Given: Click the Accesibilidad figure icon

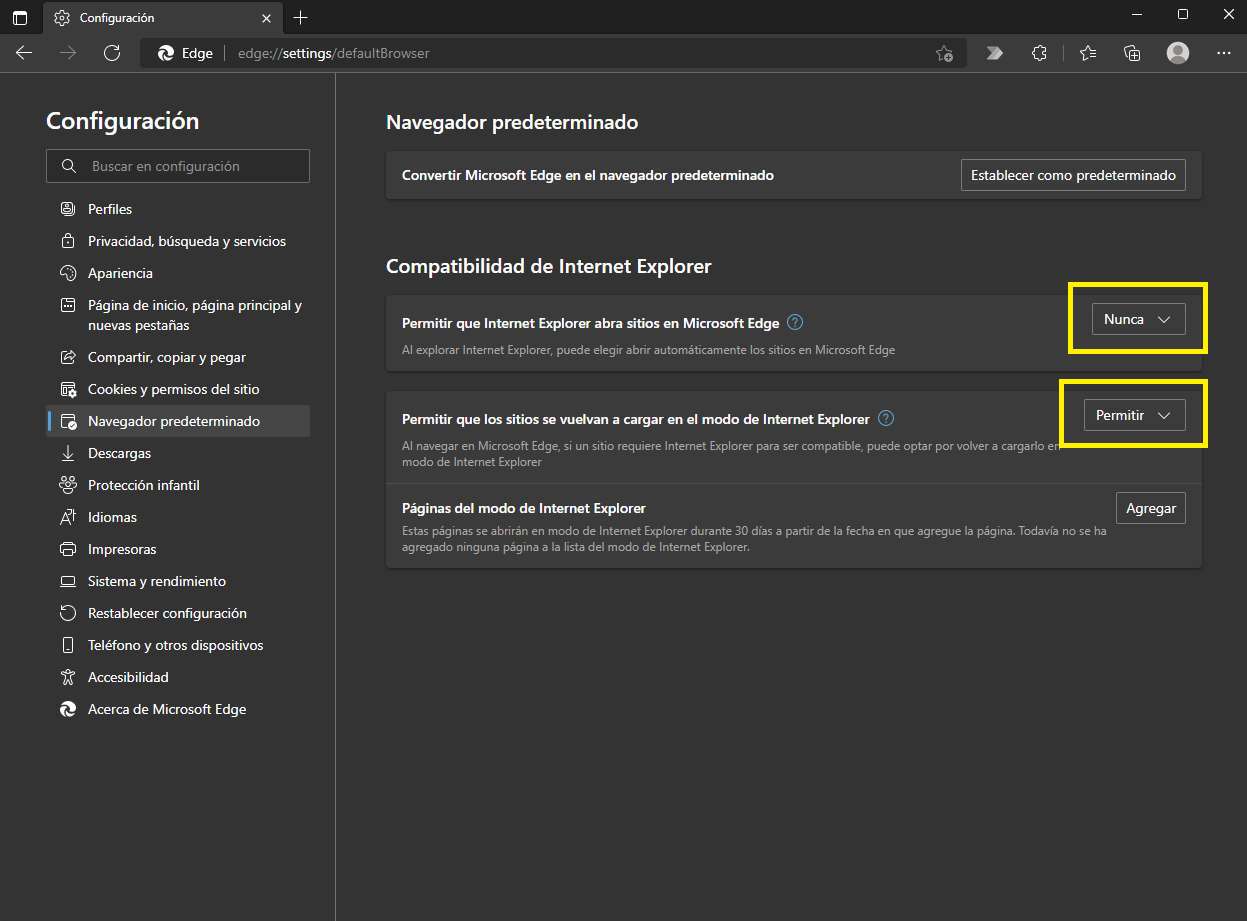Looking at the screenshot, I should 68,677.
